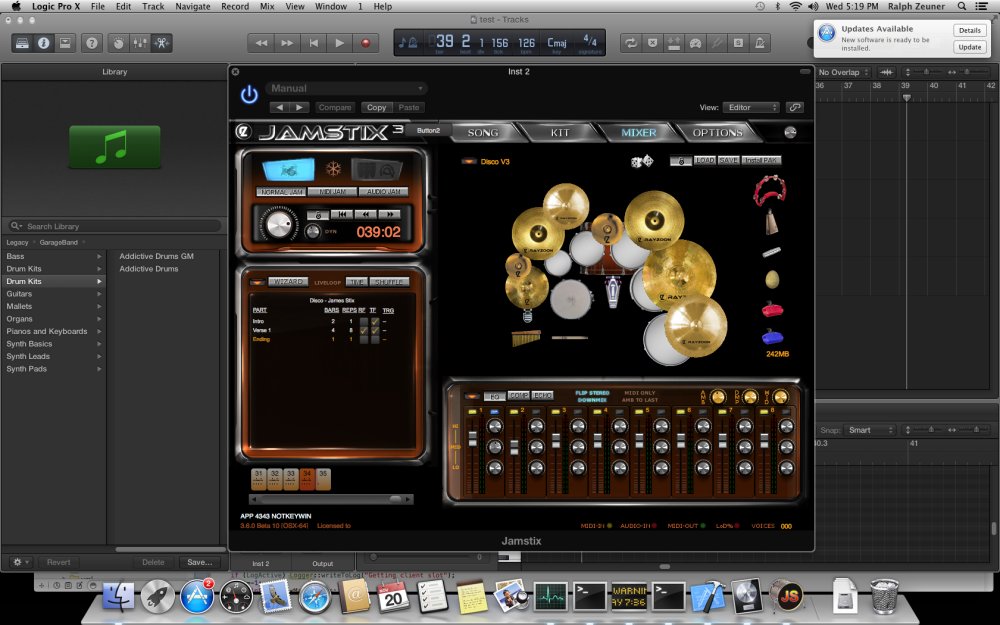Click the snowflake freeze icon

pyautogui.click(x=334, y=169)
